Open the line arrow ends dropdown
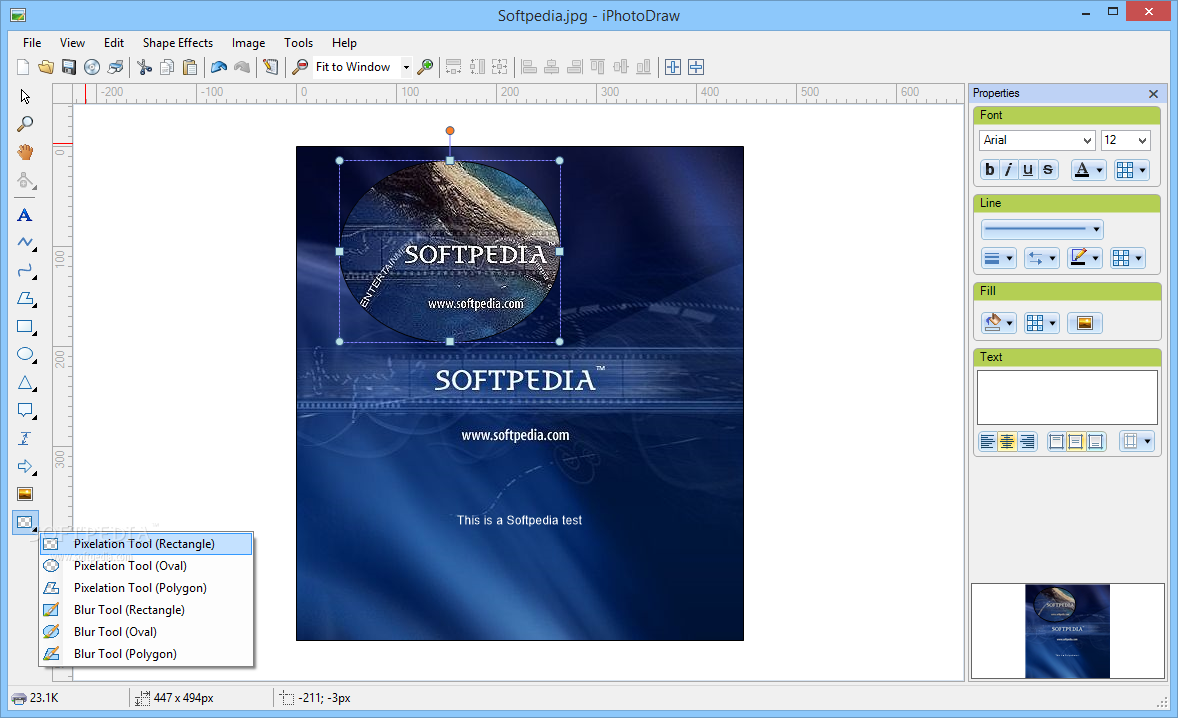Viewport: 1178px width, 718px height. tap(1041, 258)
